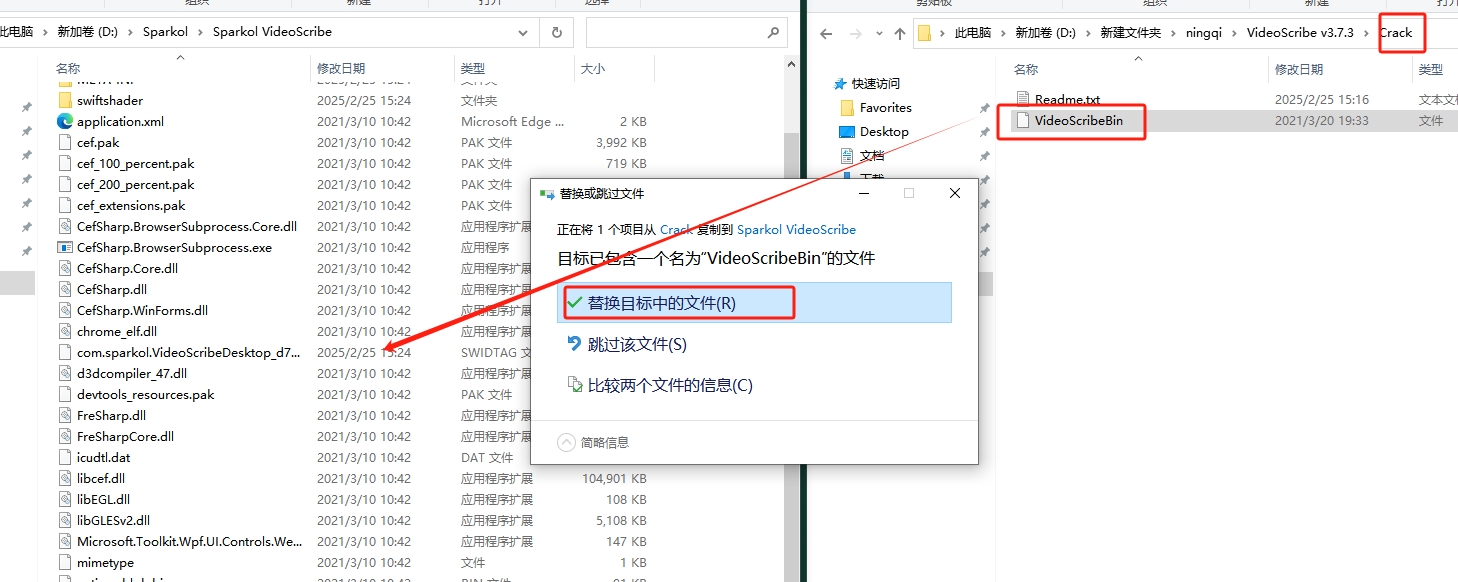Expand the breadcrumb chevron after Sparkol in left window

pos(200,32)
